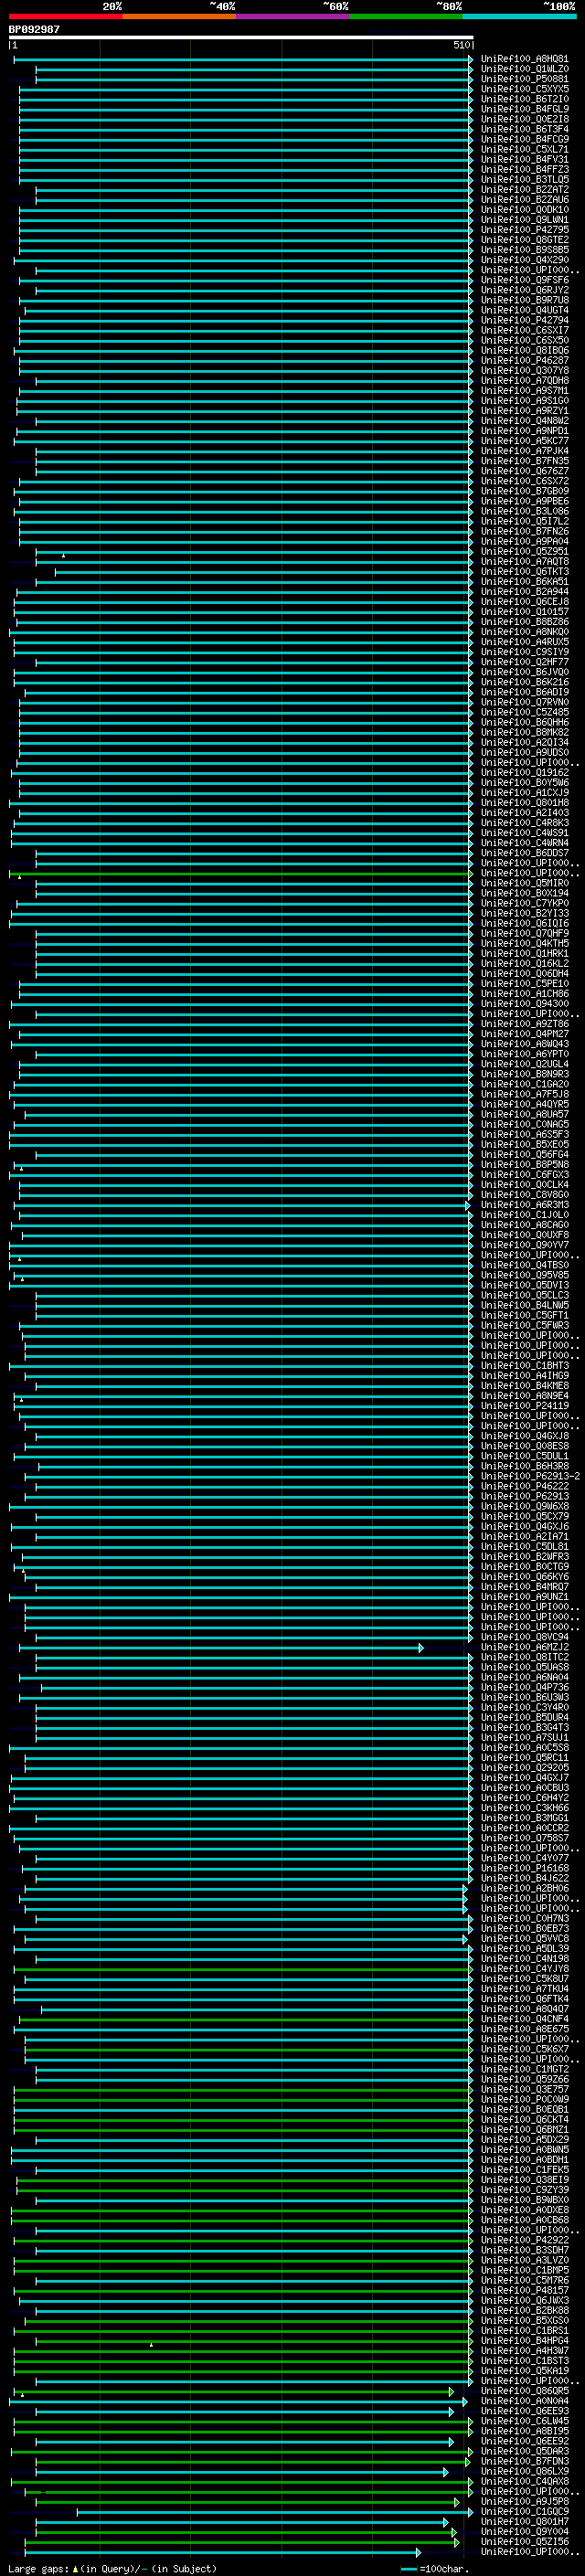Click the UniRef100_A0BWN5 label
Screen dimensions: 585x2576
pos(524,2149)
